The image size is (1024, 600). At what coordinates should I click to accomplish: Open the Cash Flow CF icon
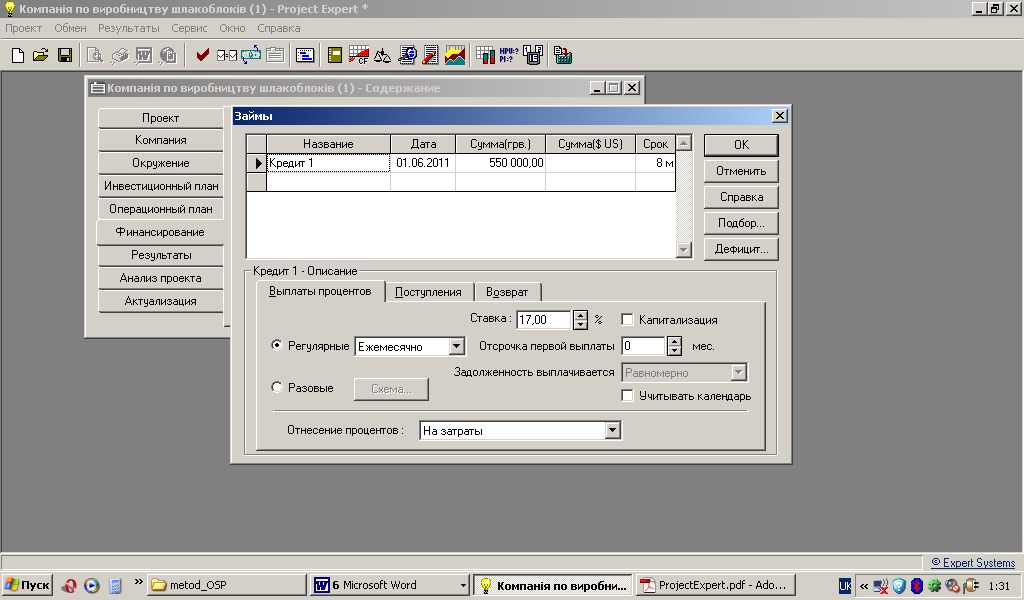pyautogui.click(x=359, y=55)
